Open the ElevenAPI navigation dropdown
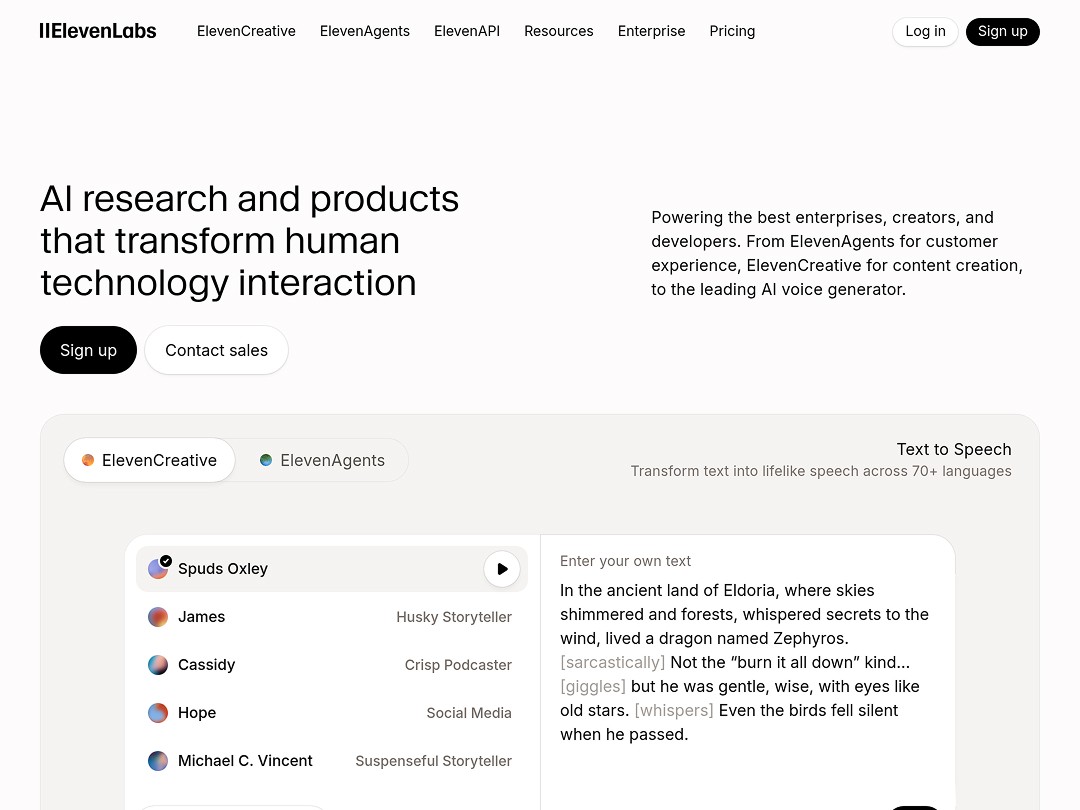This screenshot has height=810, width=1080. [x=466, y=31]
